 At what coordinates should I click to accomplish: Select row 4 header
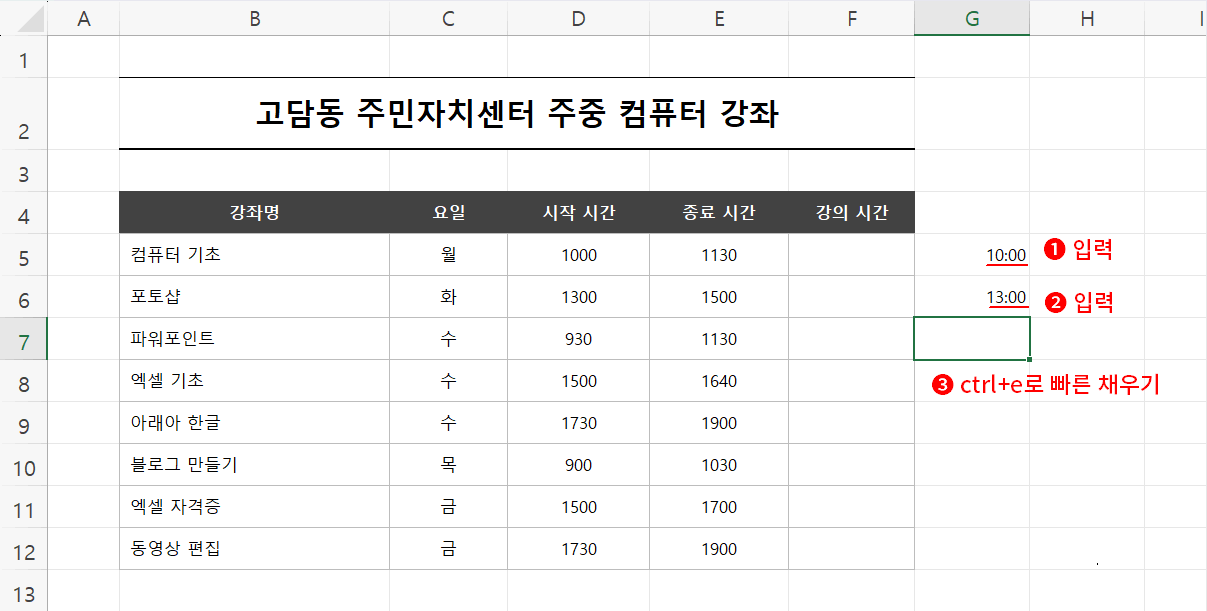click(x=24, y=213)
